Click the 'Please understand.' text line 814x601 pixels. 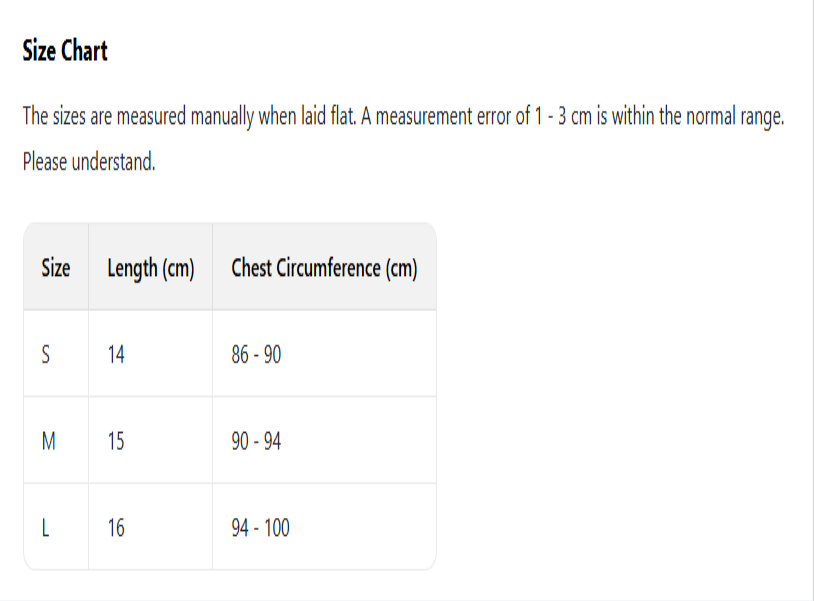(89, 161)
